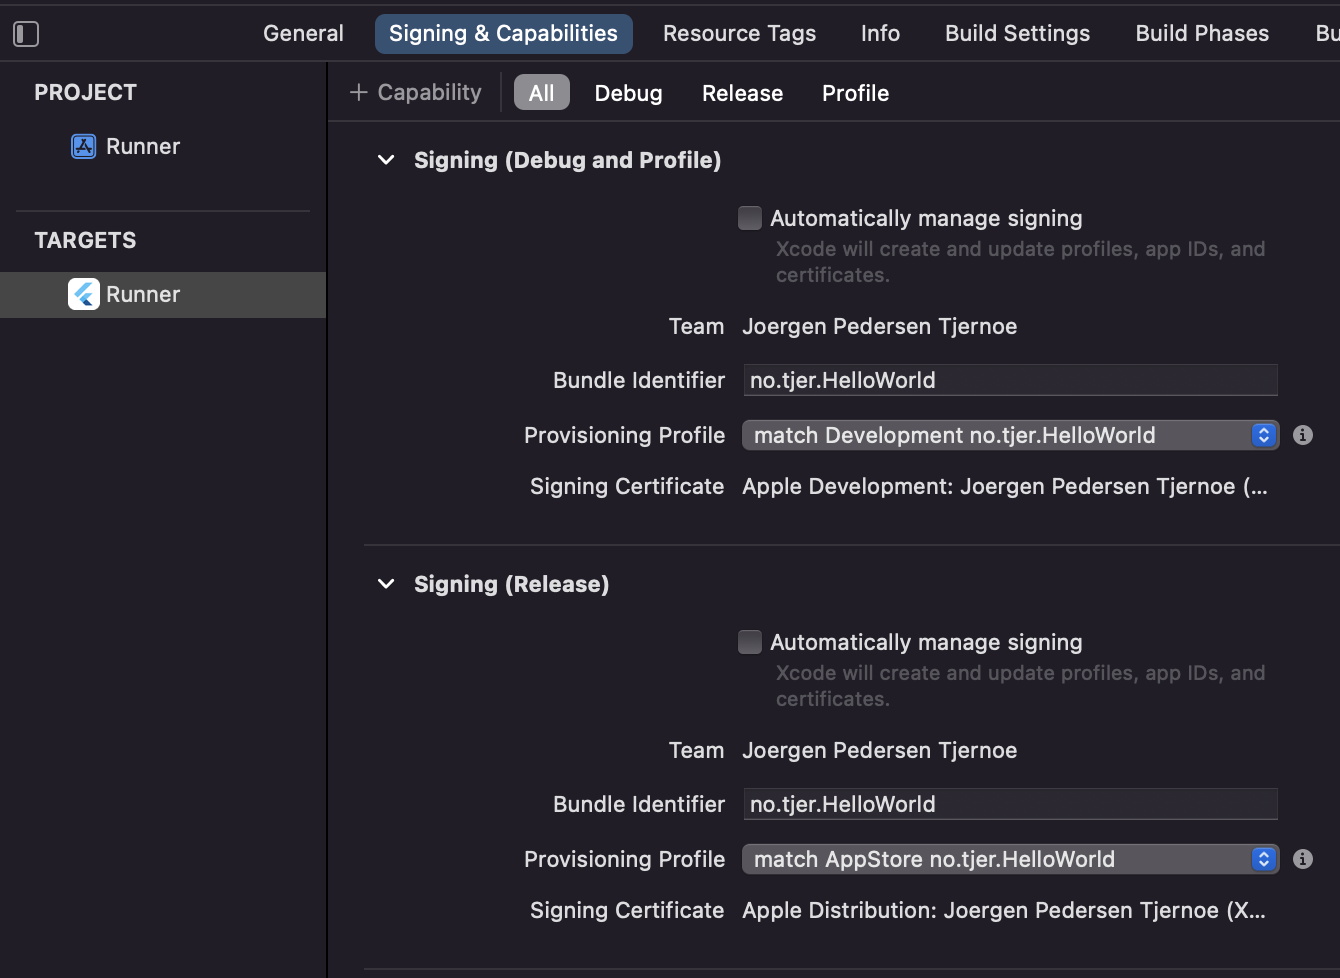
Task: Collapse the Signing (Release) section
Action: [x=386, y=584]
